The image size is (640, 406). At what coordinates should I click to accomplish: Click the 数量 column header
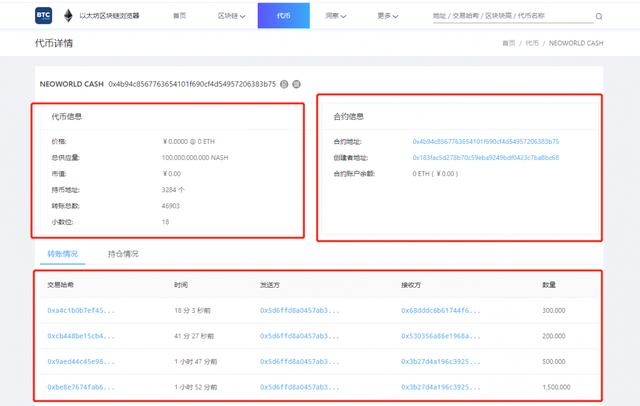[549, 285]
